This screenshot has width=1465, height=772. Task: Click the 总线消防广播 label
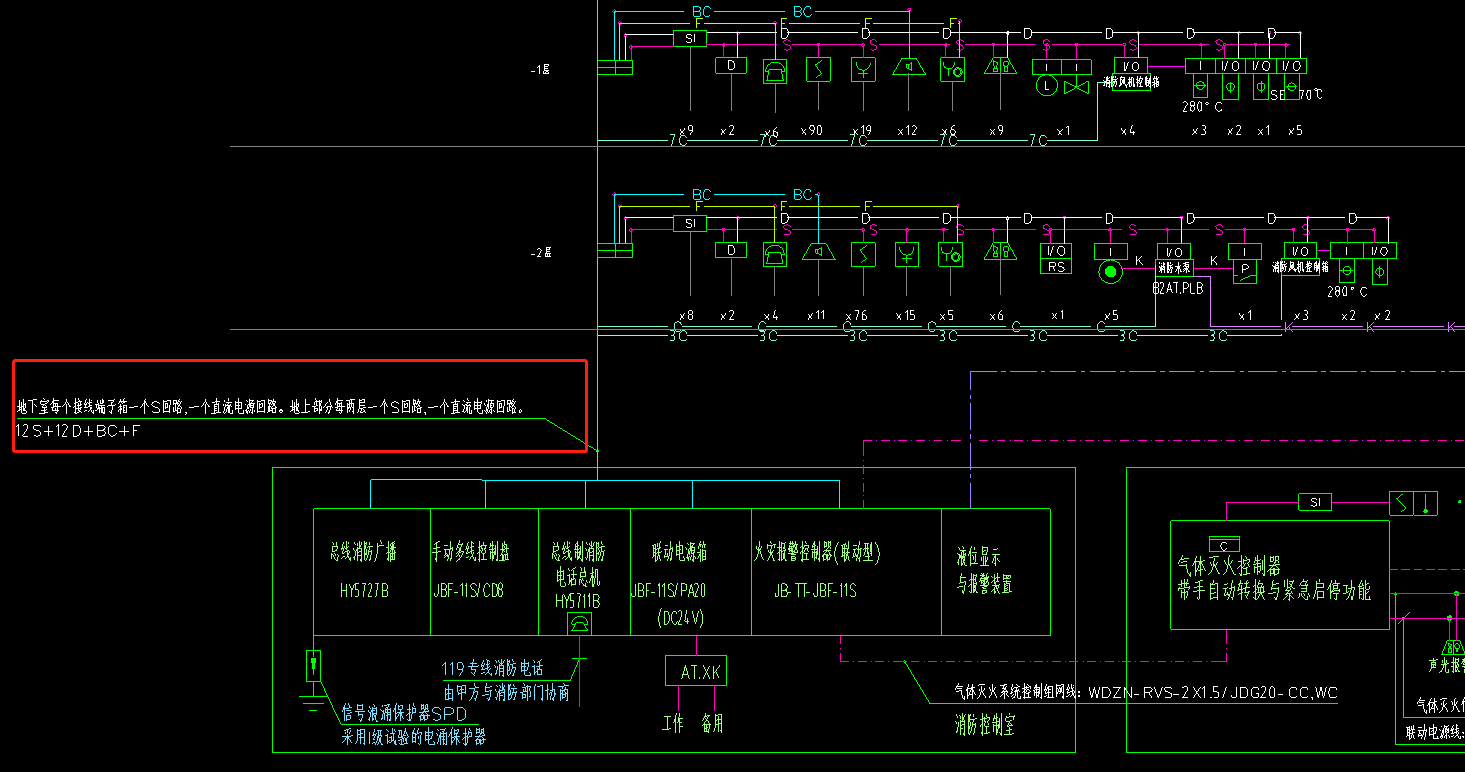pyautogui.click(x=364, y=551)
